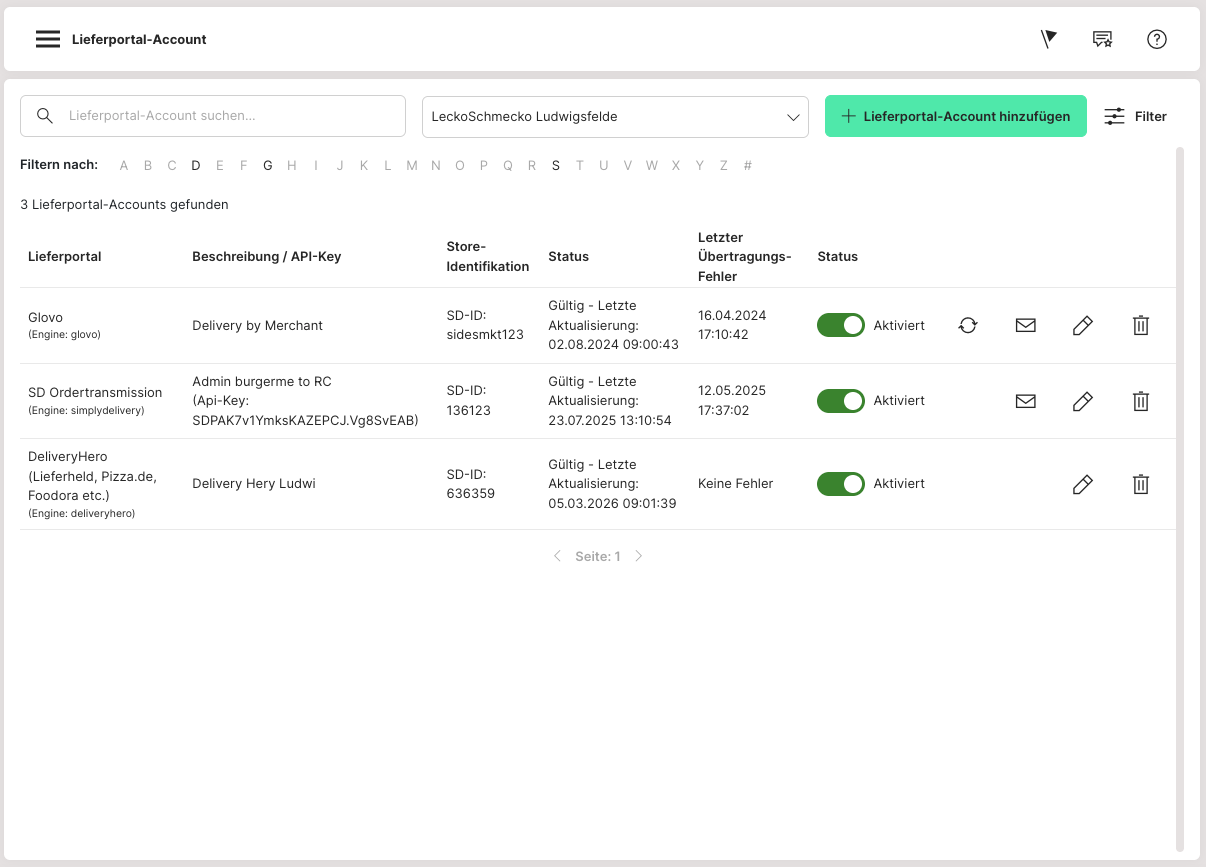The width and height of the screenshot is (1206, 867).
Task: Click mail icon for SD Ordertransmission
Action: point(1025,401)
